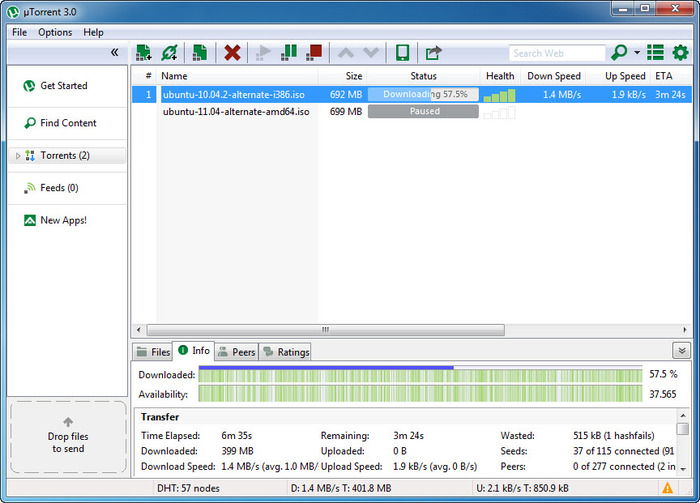Select Torrents (2) in sidebar

pyautogui.click(x=67, y=155)
